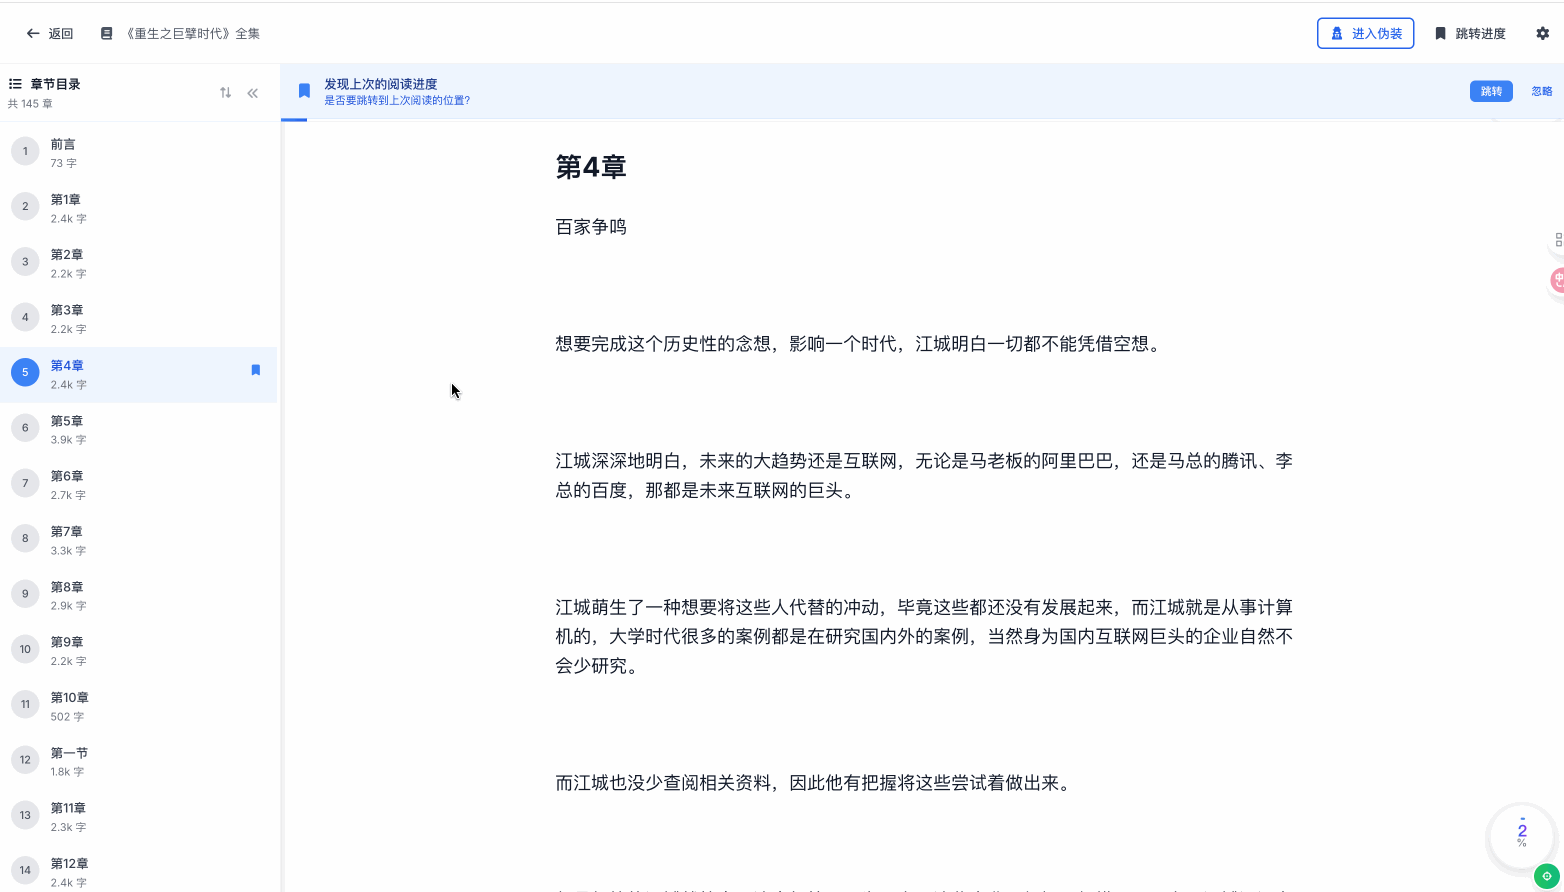Click the sort order icon in chapter sidebar
The image size is (1564, 892).
click(x=225, y=92)
